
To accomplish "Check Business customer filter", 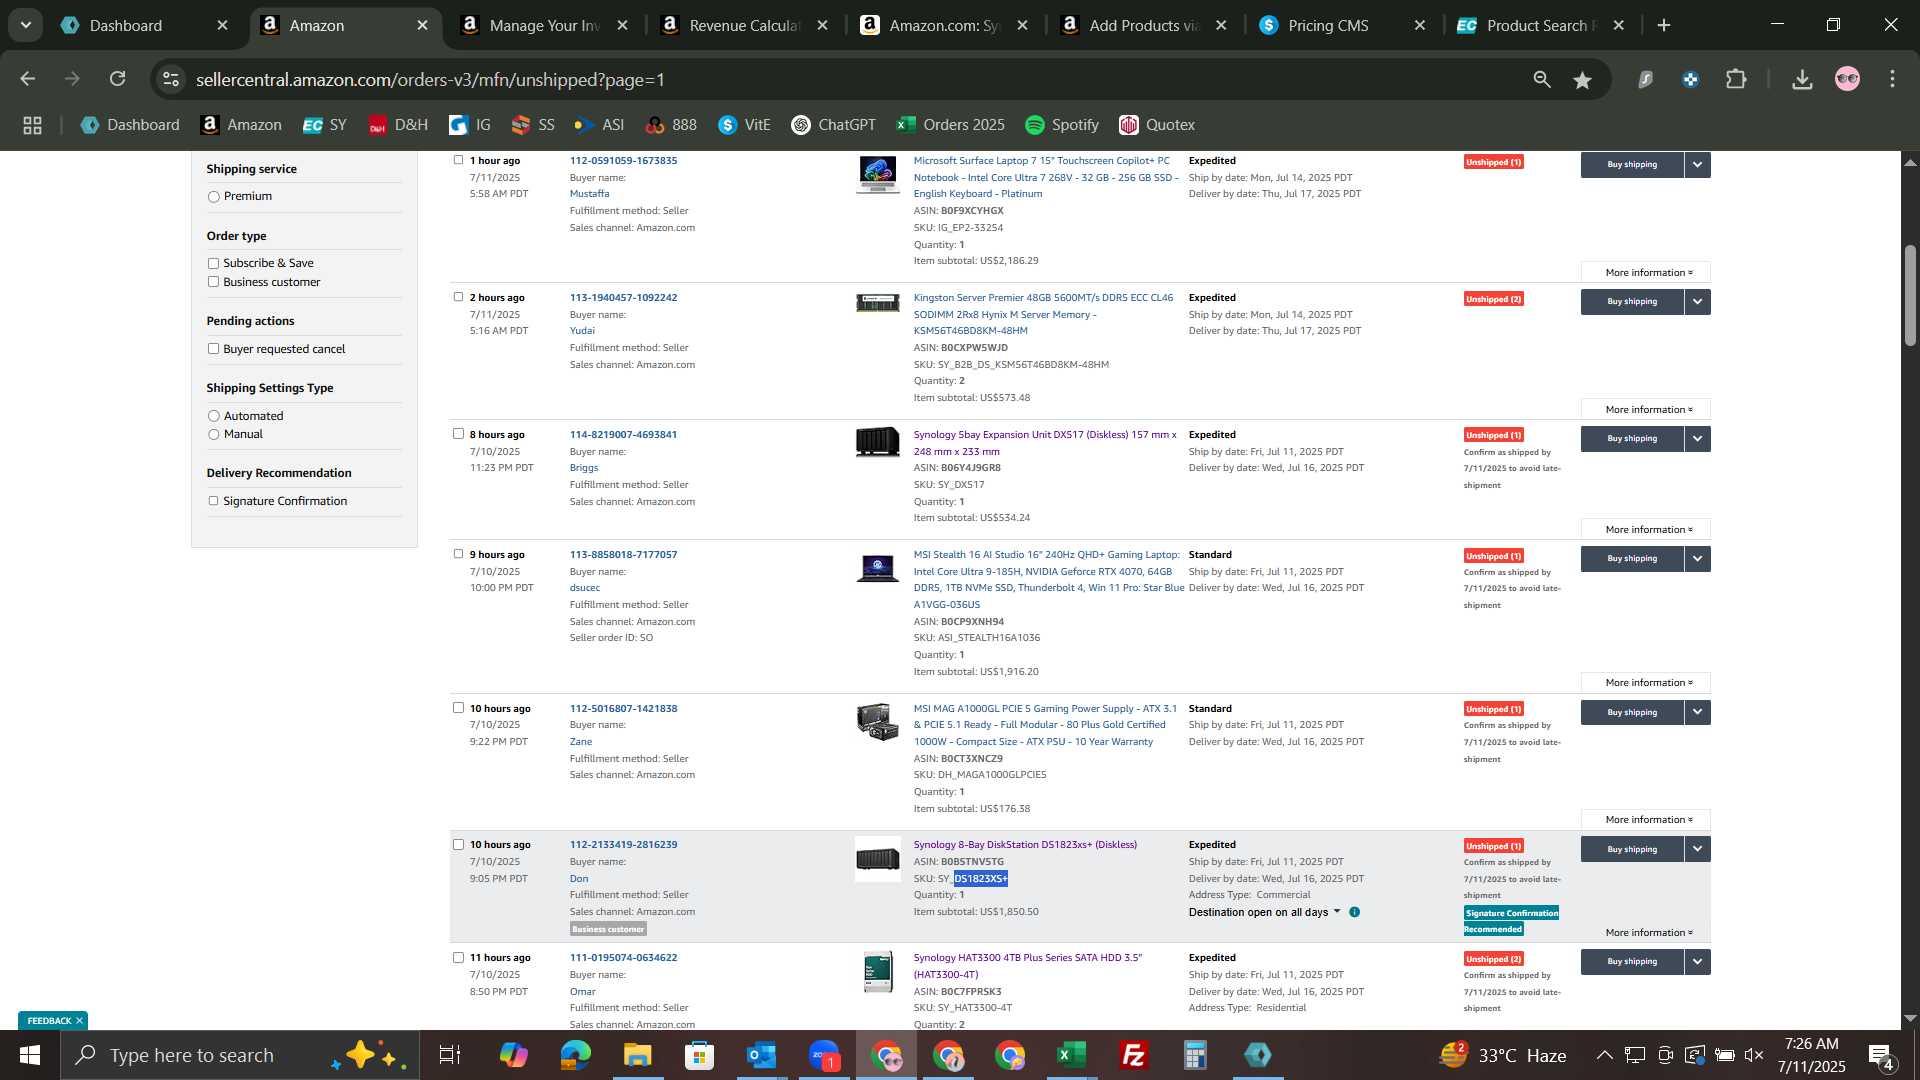I will (213, 282).
